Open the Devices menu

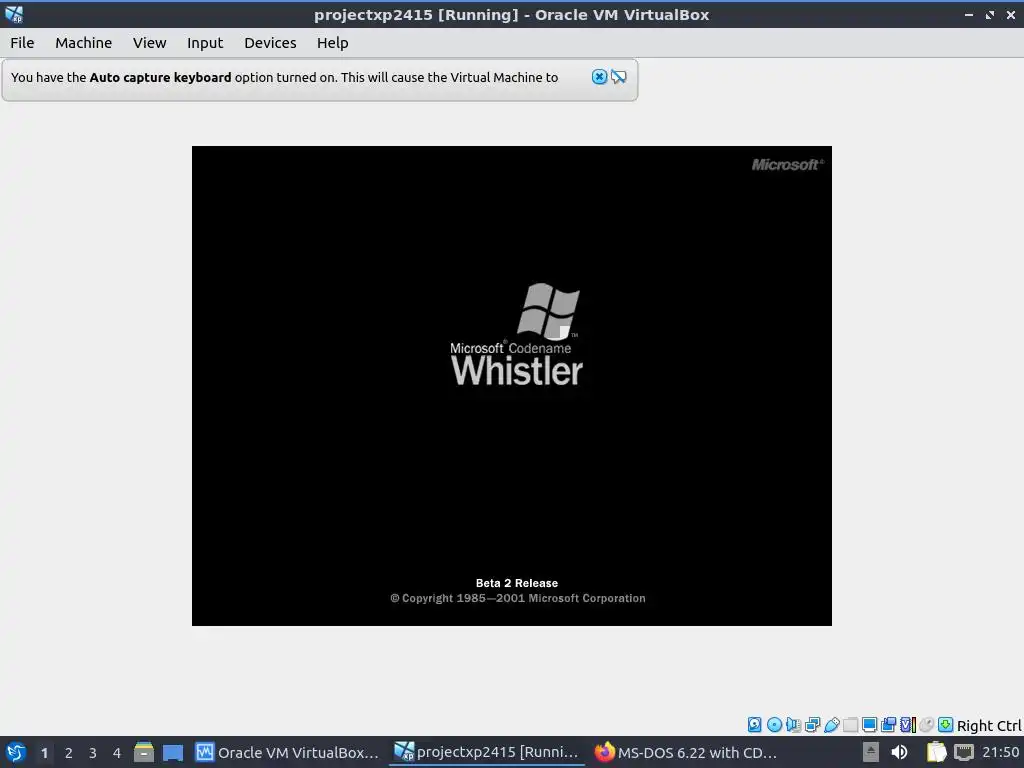270,42
